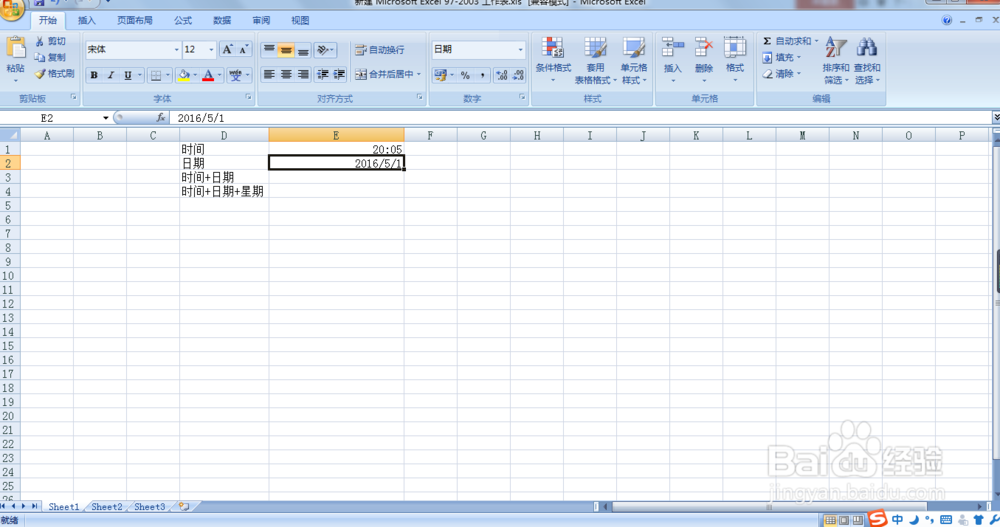
Task: Click the Insert cells (插入) icon
Action: [x=672, y=47]
